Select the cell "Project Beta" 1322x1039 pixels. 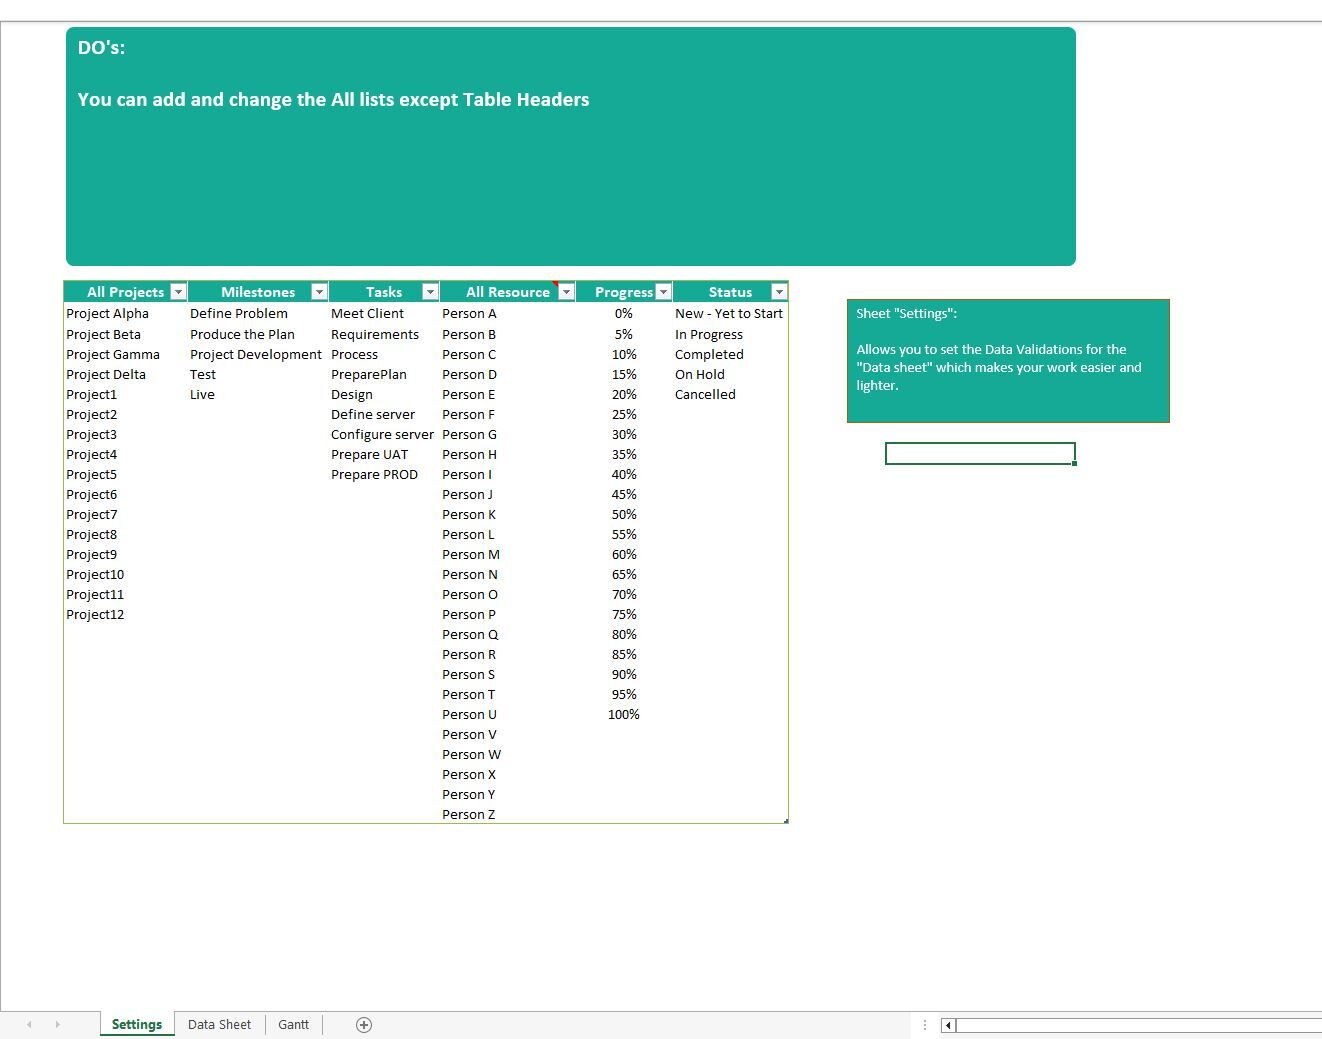[125, 334]
